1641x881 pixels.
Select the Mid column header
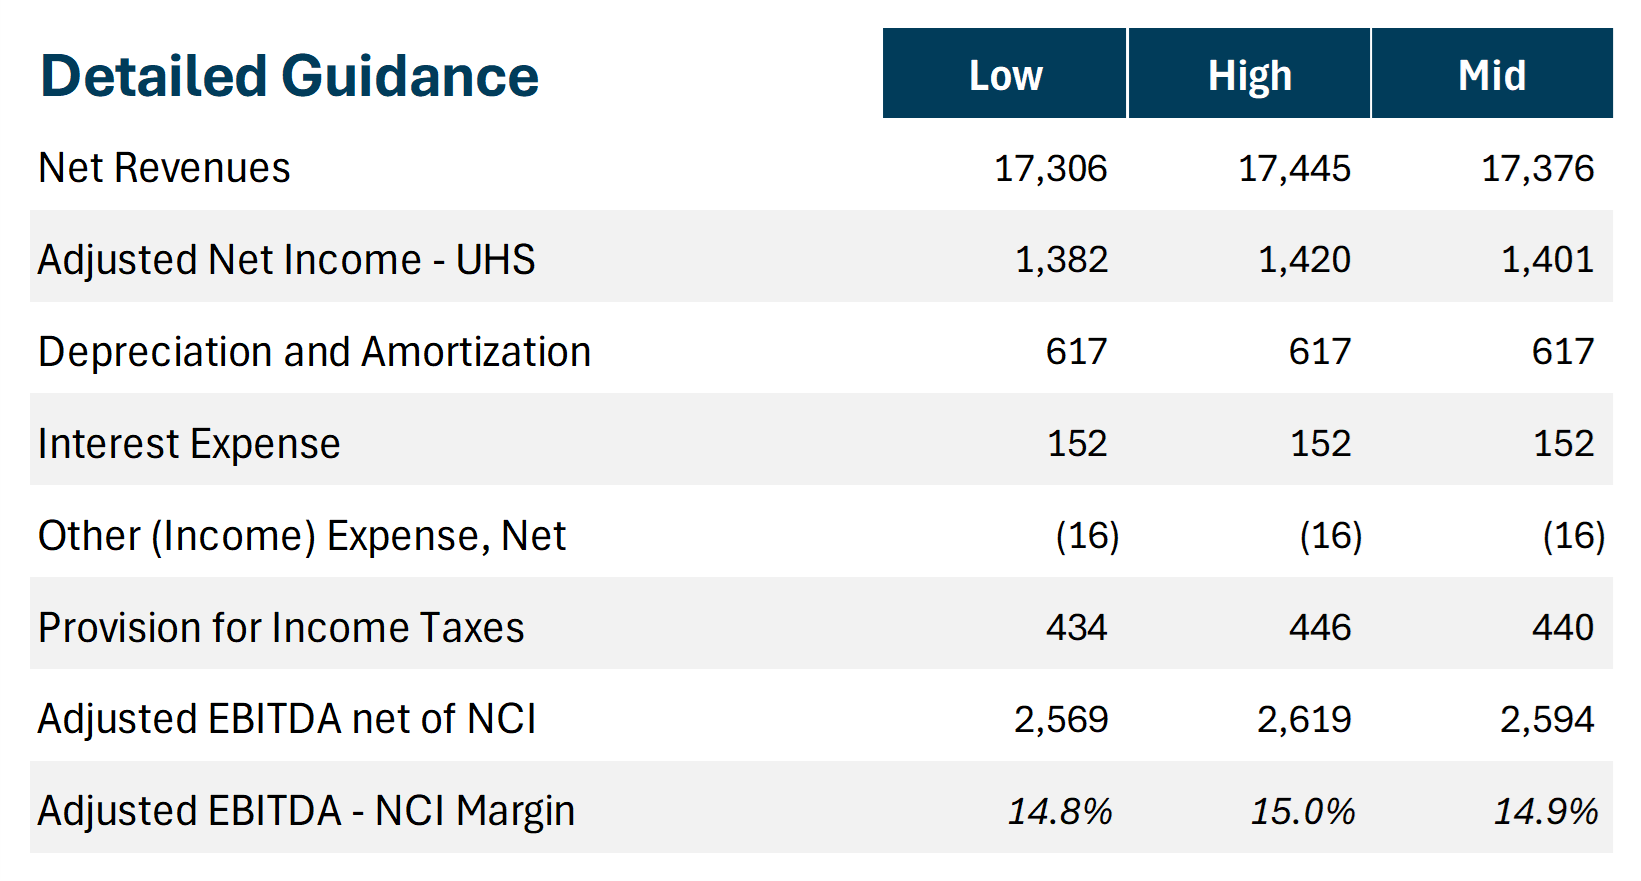pyautogui.click(x=1492, y=75)
